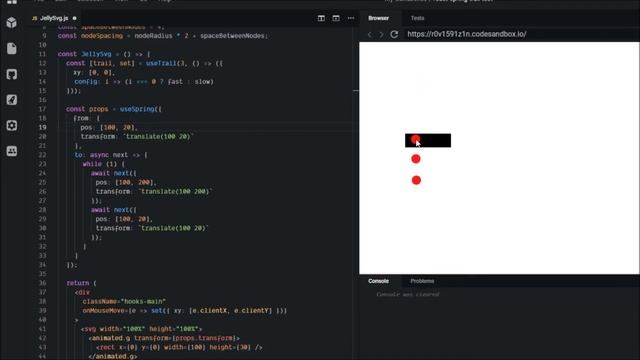640x360 pixels.
Task: Open the GitHub sidebar panel
Action: 11,74
